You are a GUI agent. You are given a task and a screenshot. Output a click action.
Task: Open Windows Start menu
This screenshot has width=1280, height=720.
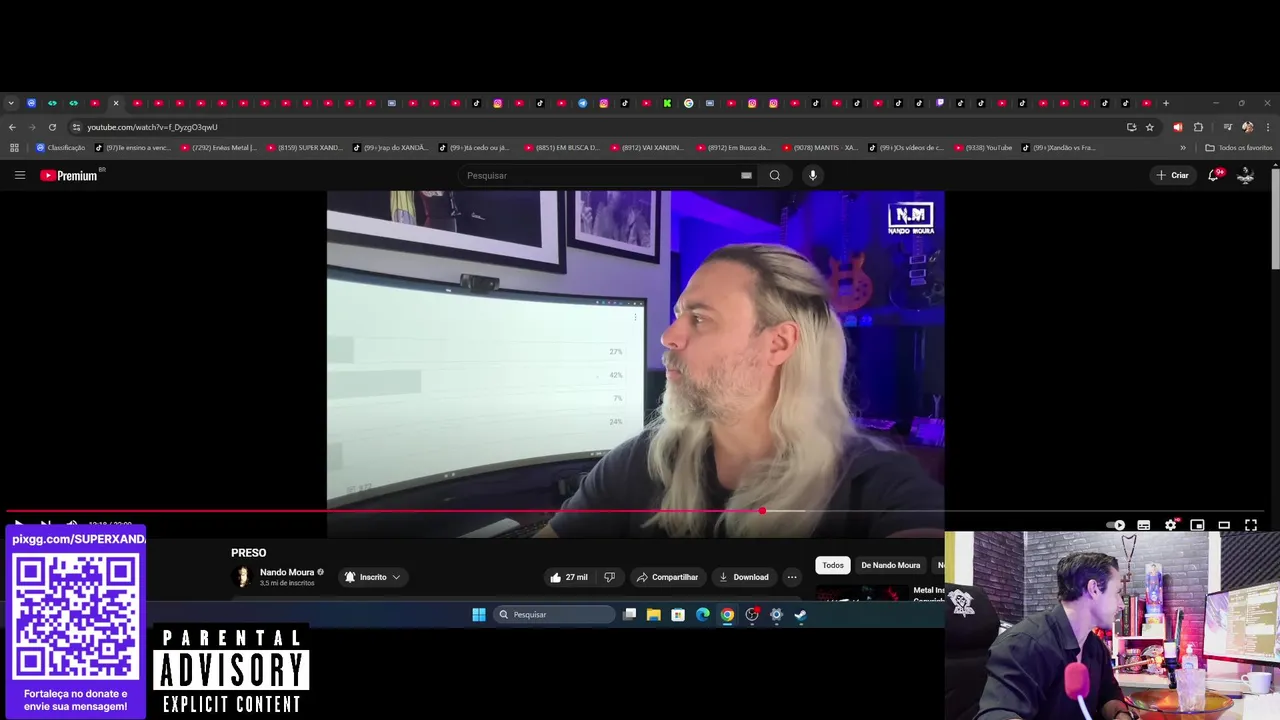point(479,615)
